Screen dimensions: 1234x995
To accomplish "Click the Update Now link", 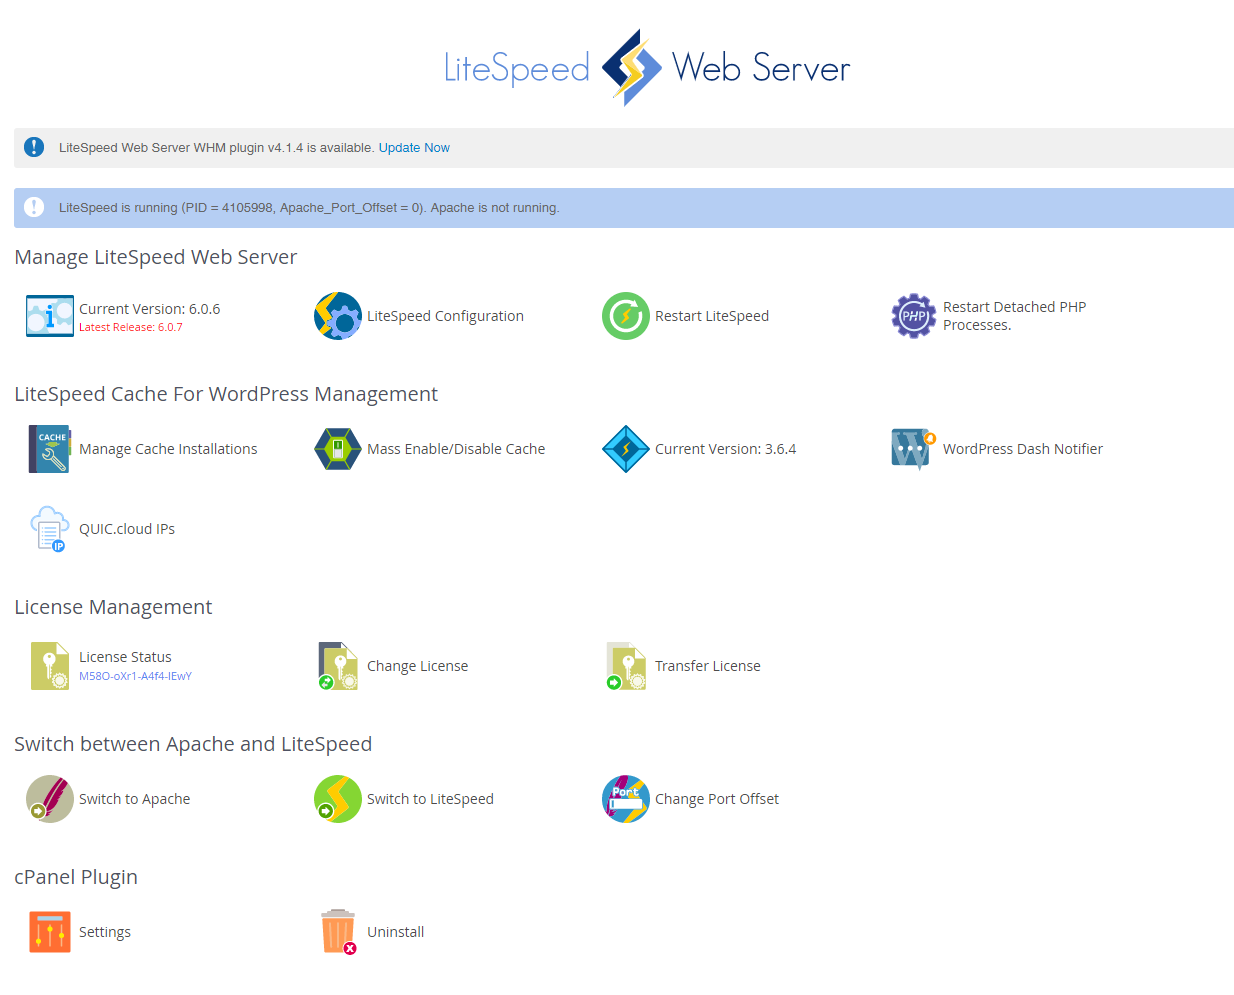I will [x=414, y=148].
